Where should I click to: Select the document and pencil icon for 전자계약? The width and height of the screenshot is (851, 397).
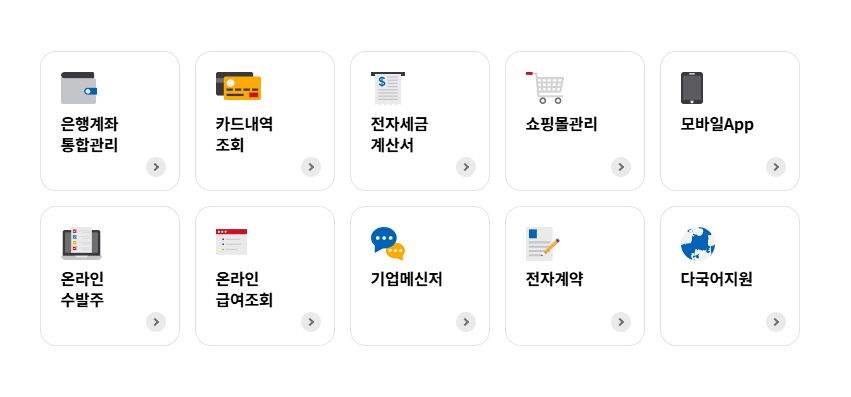[543, 244]
